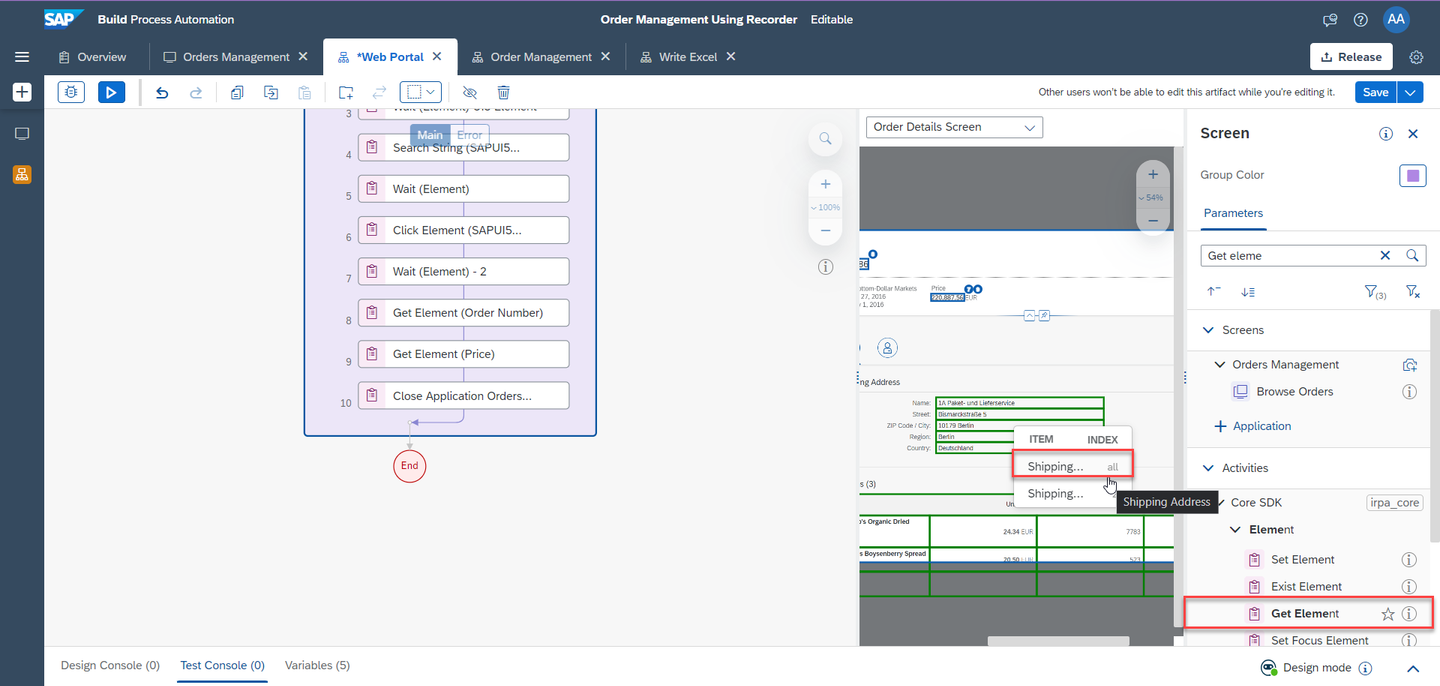
Task: Open the Save dropdown arrow
Action: (1410, 92)
